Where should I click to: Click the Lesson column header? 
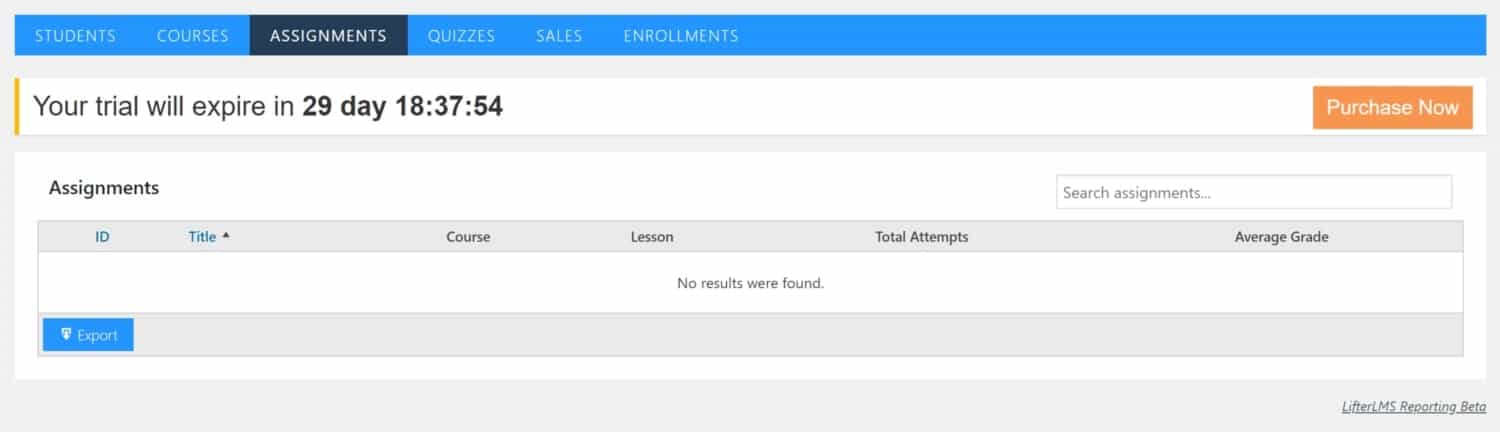pos(652,237)
